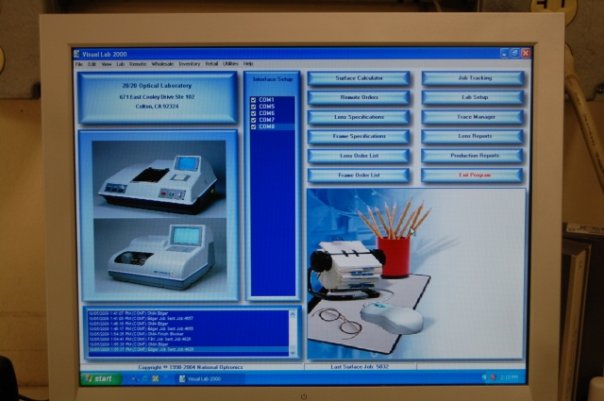The height and width of the screenshot is (401, 604).
Task: Open the Trace Manager
Action: pyautogui.click(x=473, y=117)
